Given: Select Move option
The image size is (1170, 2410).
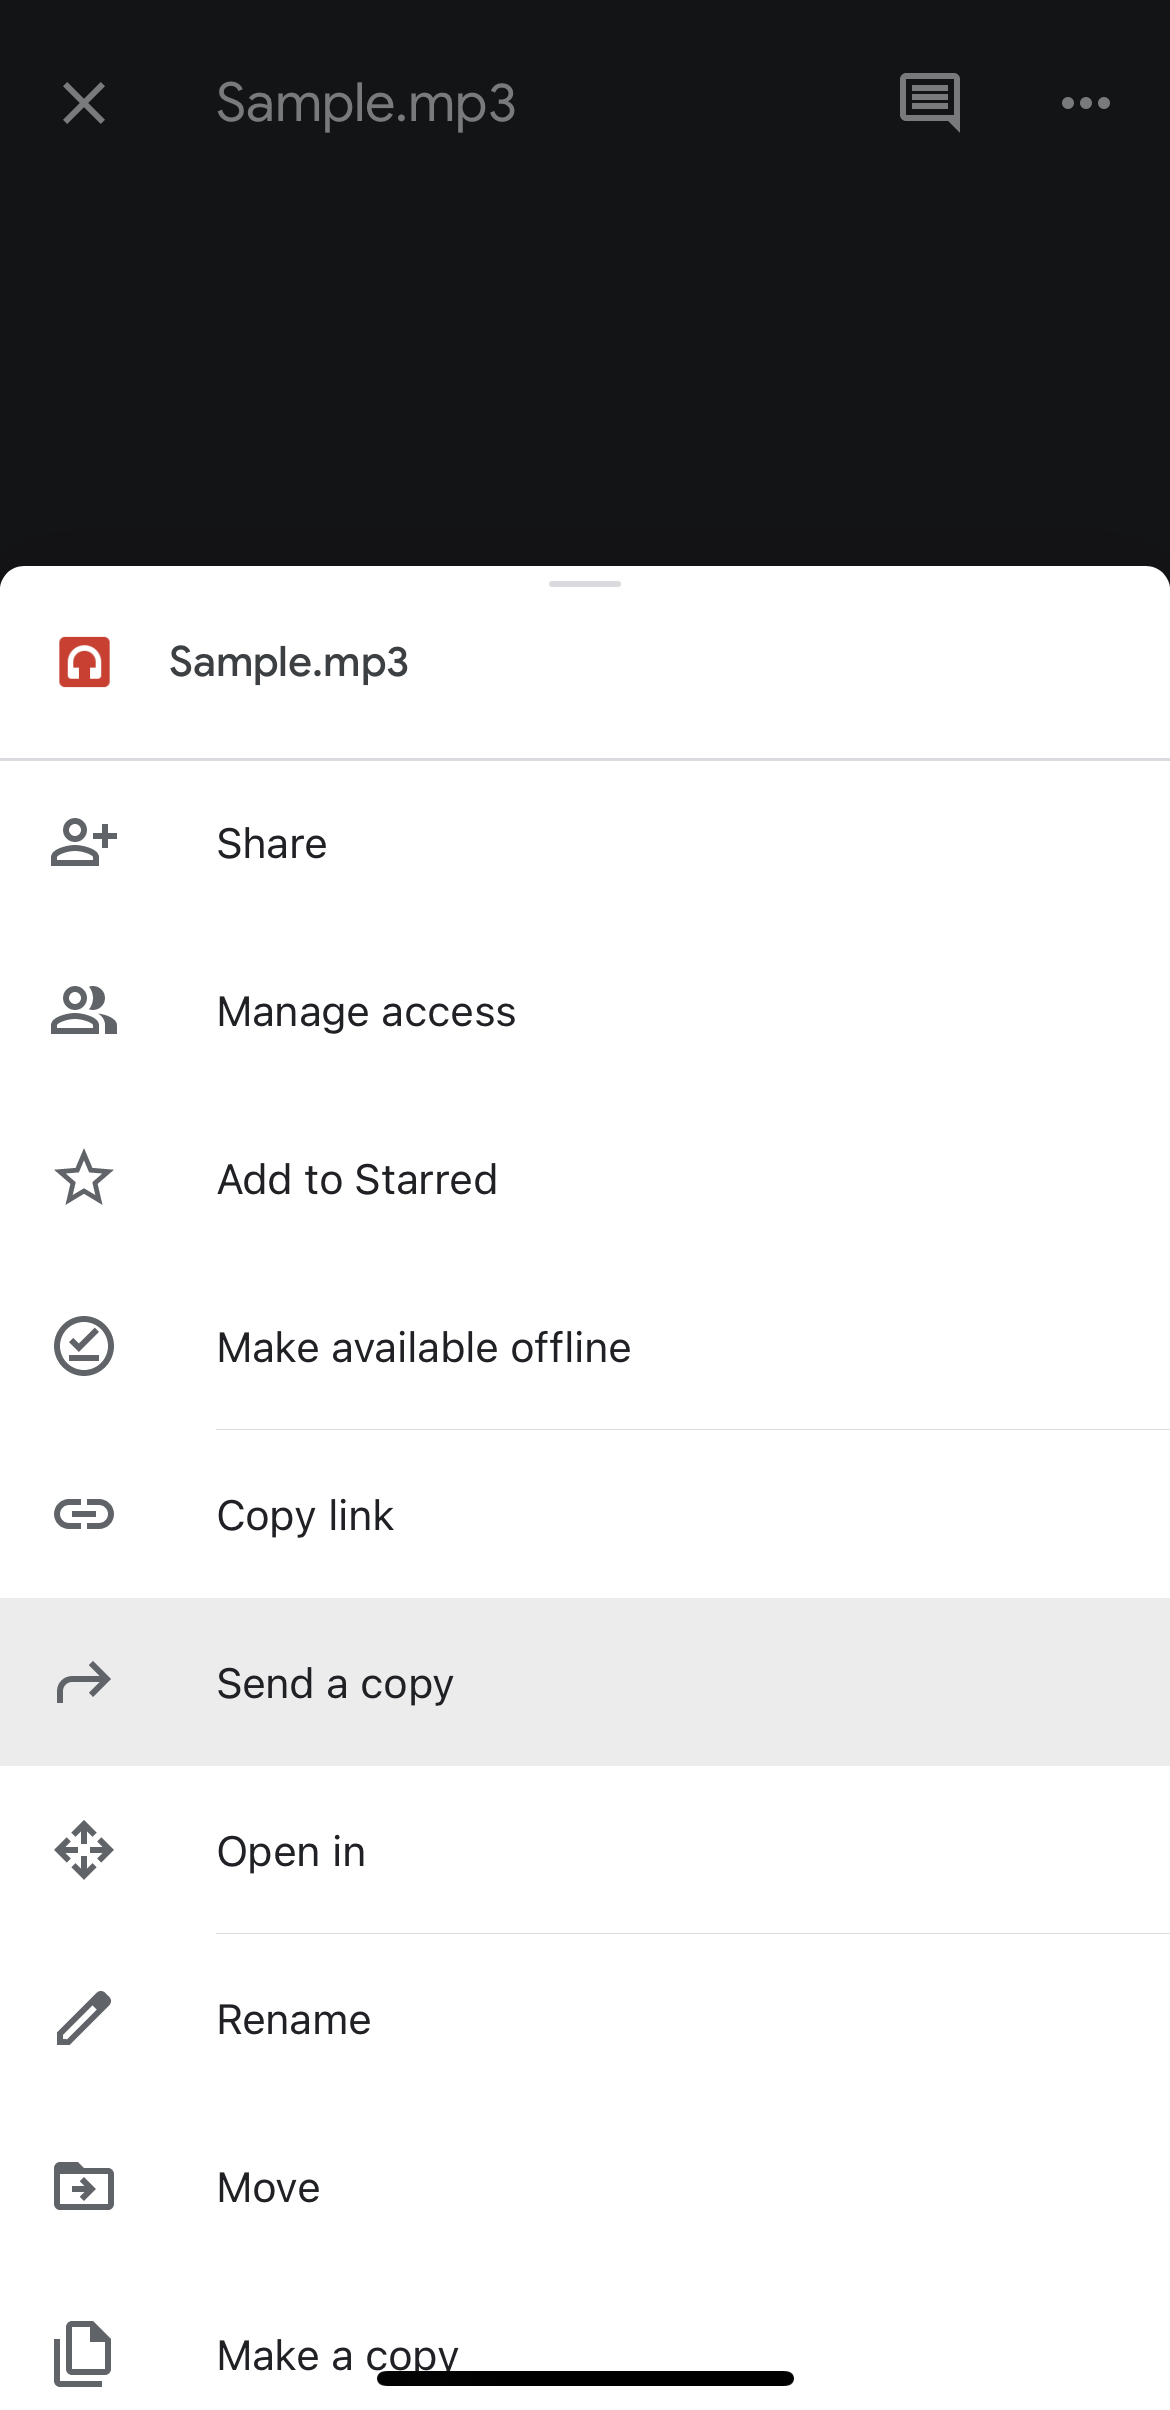Looking at the screenshot, I should coord(585,2188).
